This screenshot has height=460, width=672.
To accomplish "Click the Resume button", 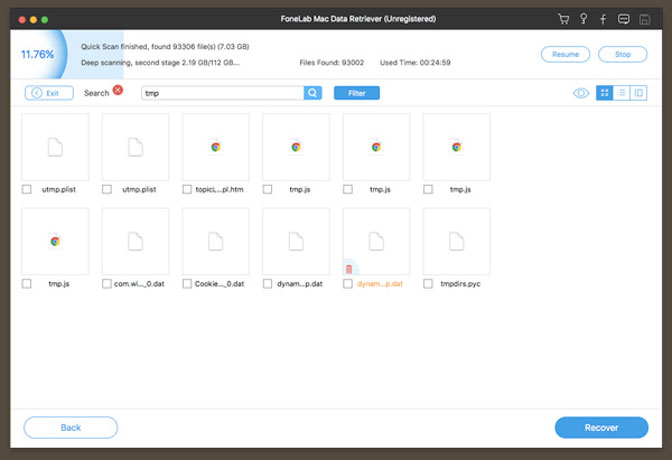I will [x=565, y=54].
